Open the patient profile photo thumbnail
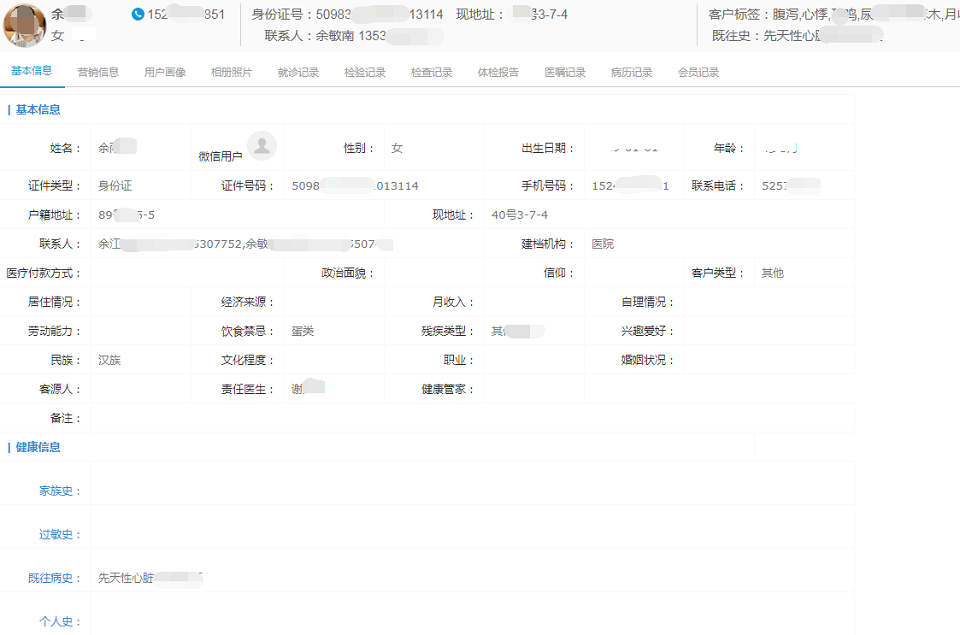 click(24, 24)
